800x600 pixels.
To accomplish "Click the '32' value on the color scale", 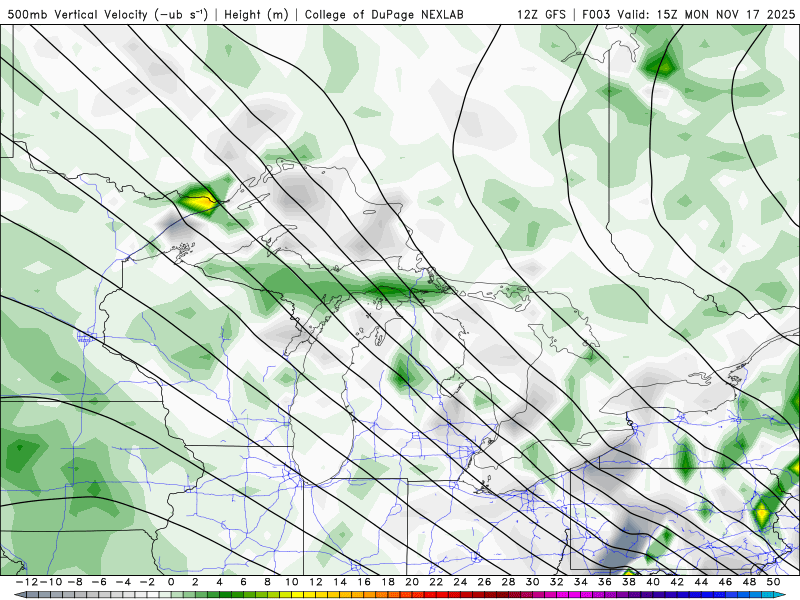I will (557, 582).
